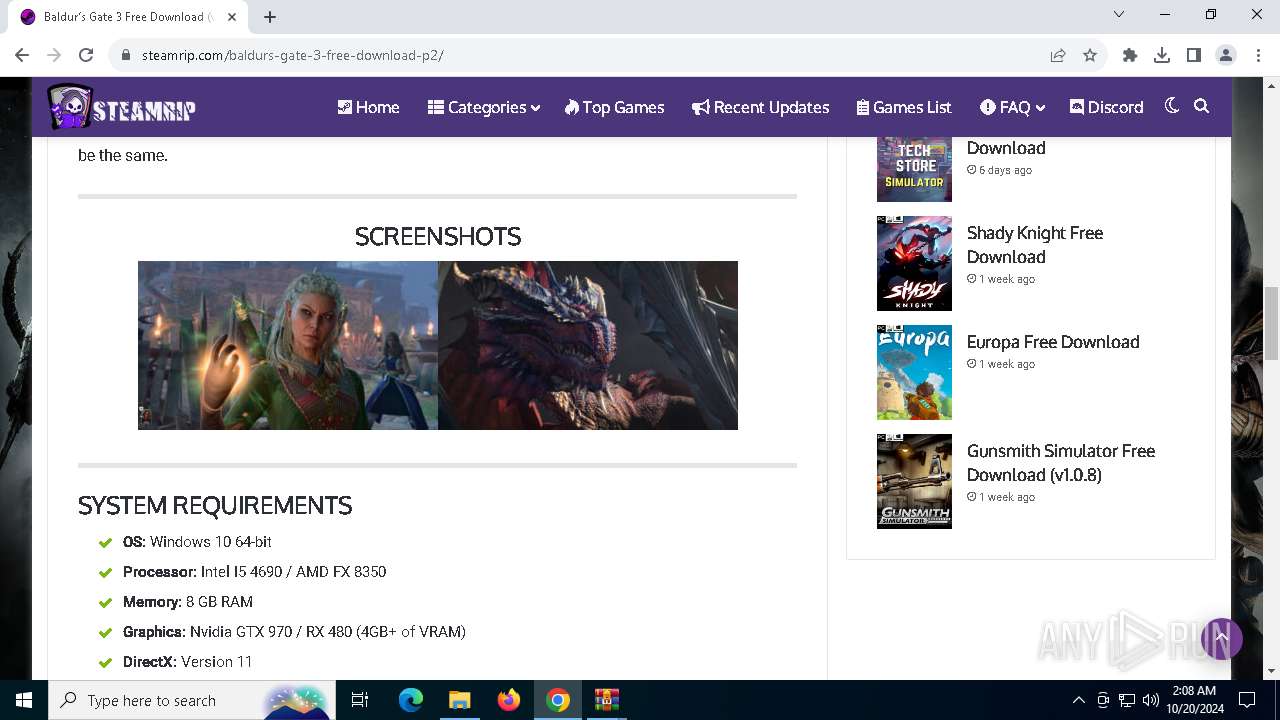The image size is (1280, 720).
Task: Close the Baldur's Gate 3 tab
Action: point(233,17)
